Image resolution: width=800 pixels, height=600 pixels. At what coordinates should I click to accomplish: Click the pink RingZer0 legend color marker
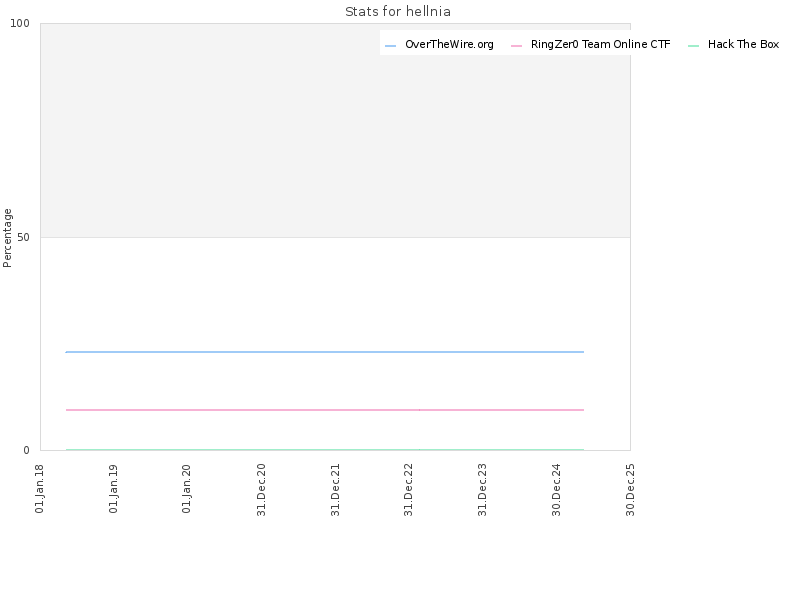click(516, 46)
